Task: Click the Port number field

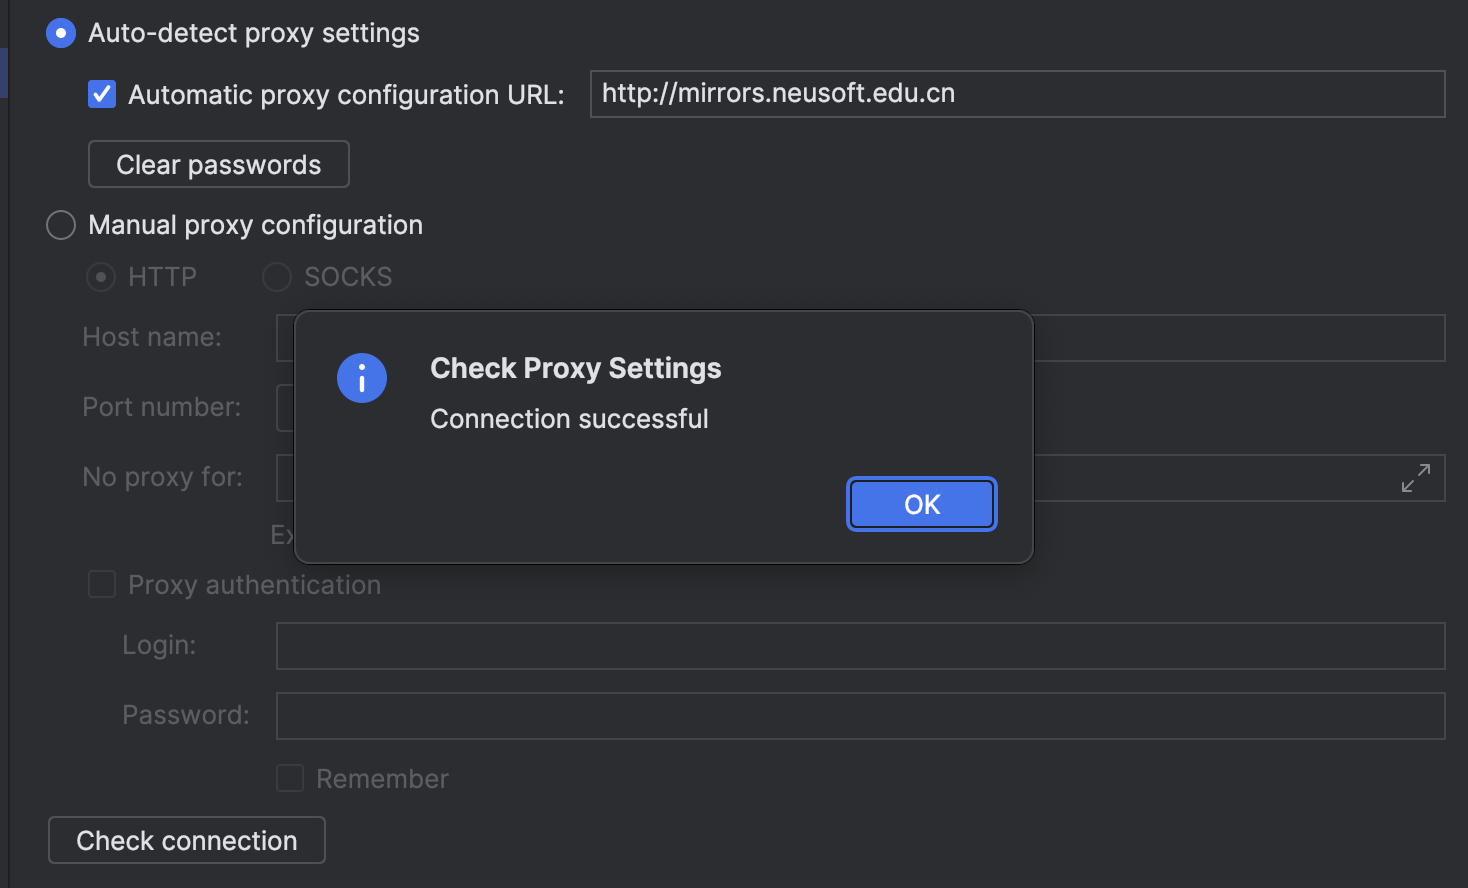Action: [285, 408]
